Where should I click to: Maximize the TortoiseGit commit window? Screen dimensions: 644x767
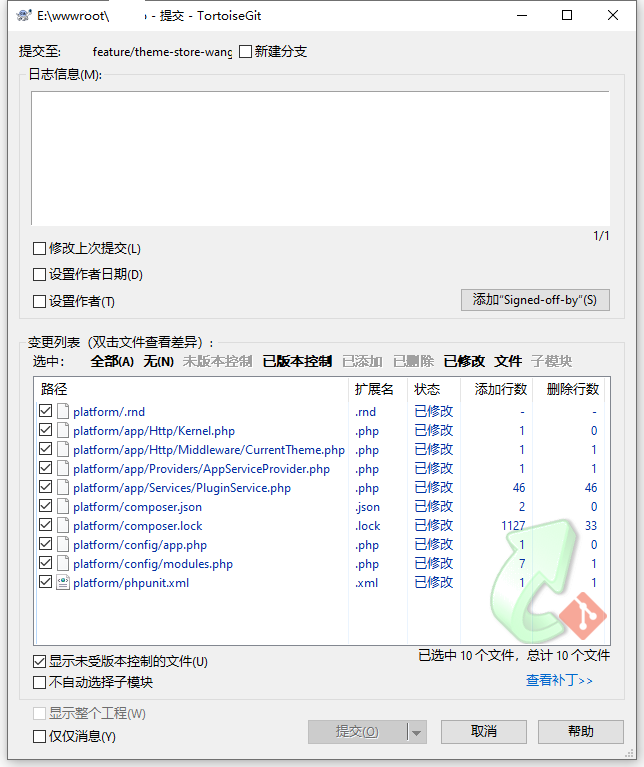point(567,16)
